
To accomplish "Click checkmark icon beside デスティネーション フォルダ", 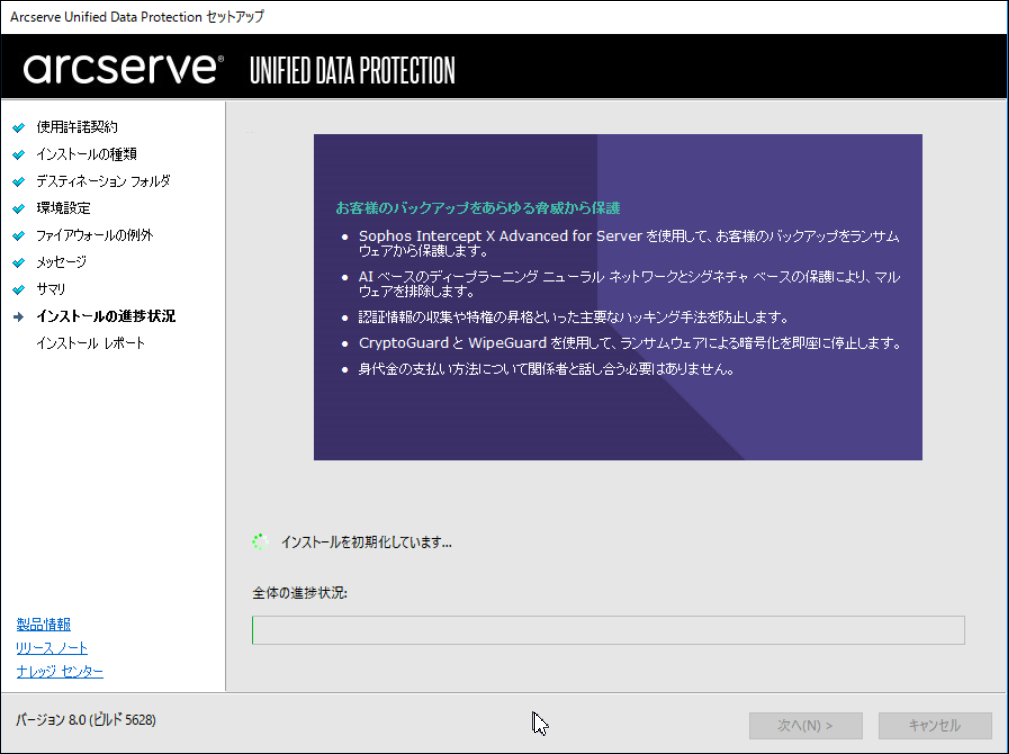I will [x=19, y=181].
